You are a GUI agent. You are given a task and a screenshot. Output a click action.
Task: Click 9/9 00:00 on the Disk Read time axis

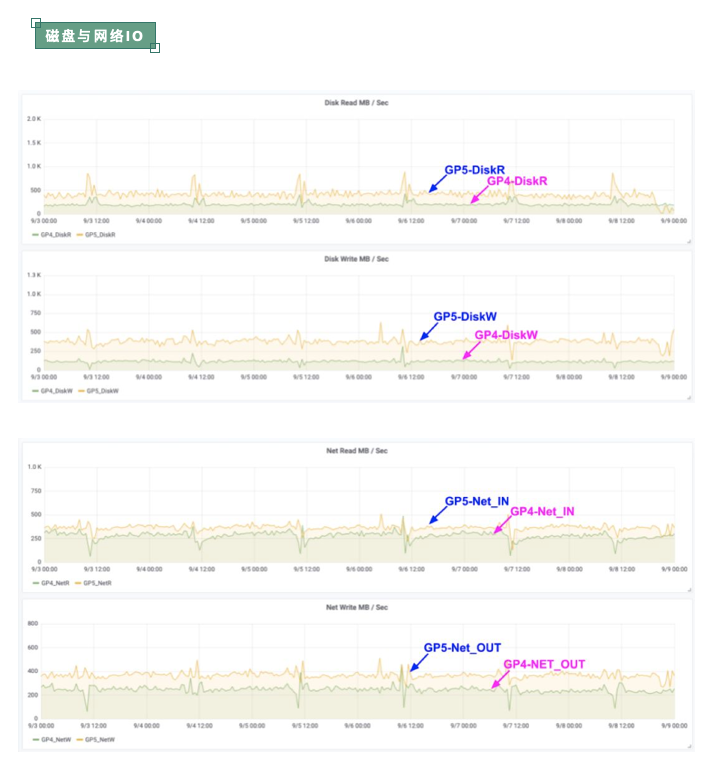coord(674,221)
